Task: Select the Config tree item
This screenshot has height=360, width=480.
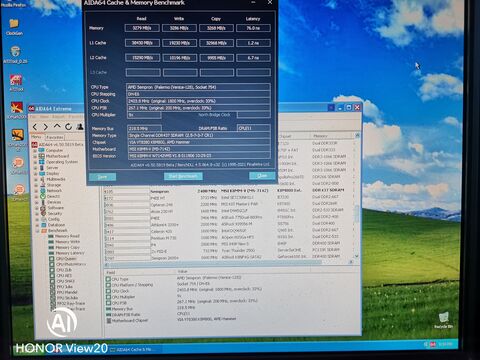Action: pos(54,219)
